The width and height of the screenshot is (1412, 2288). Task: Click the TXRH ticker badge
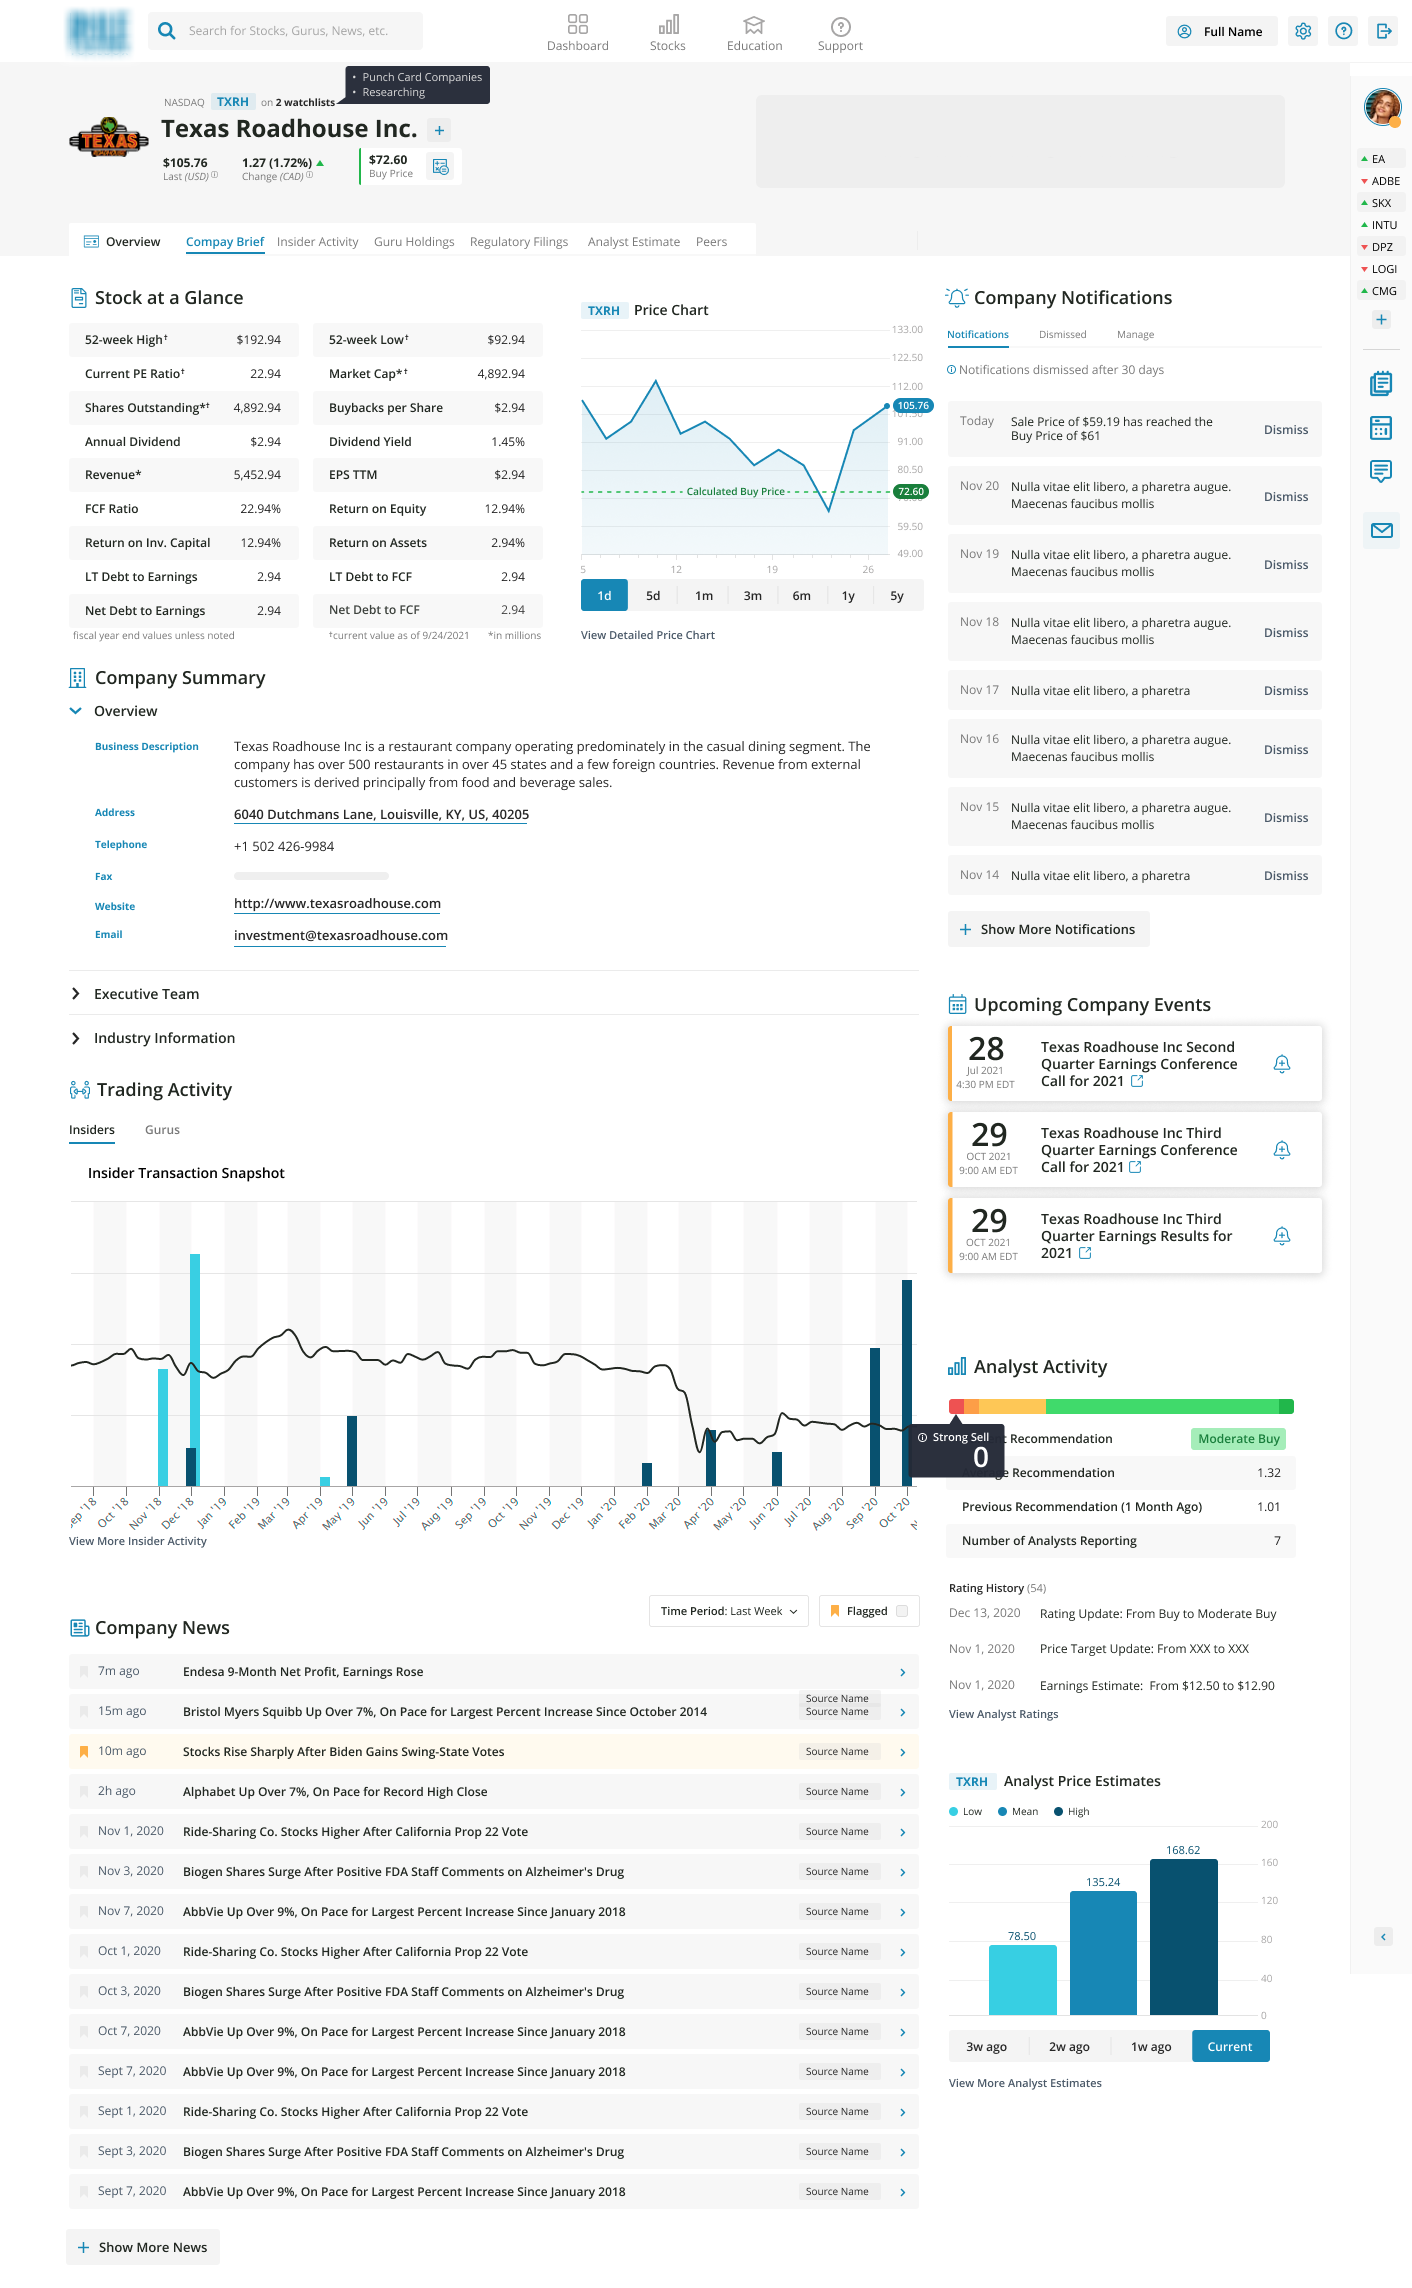[x=232, y=102]
